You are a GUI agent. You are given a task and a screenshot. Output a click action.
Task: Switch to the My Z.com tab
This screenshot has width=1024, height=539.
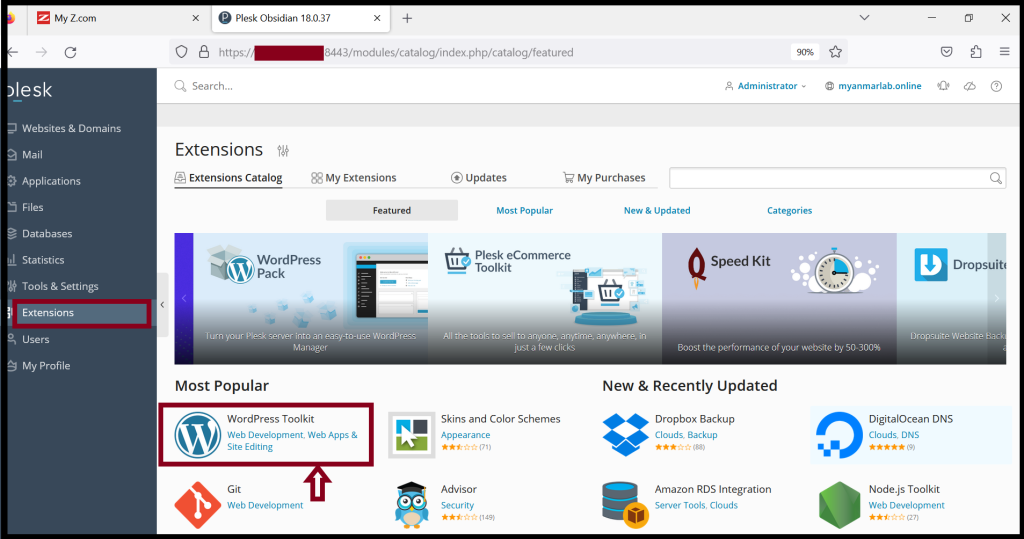[116, 18]
